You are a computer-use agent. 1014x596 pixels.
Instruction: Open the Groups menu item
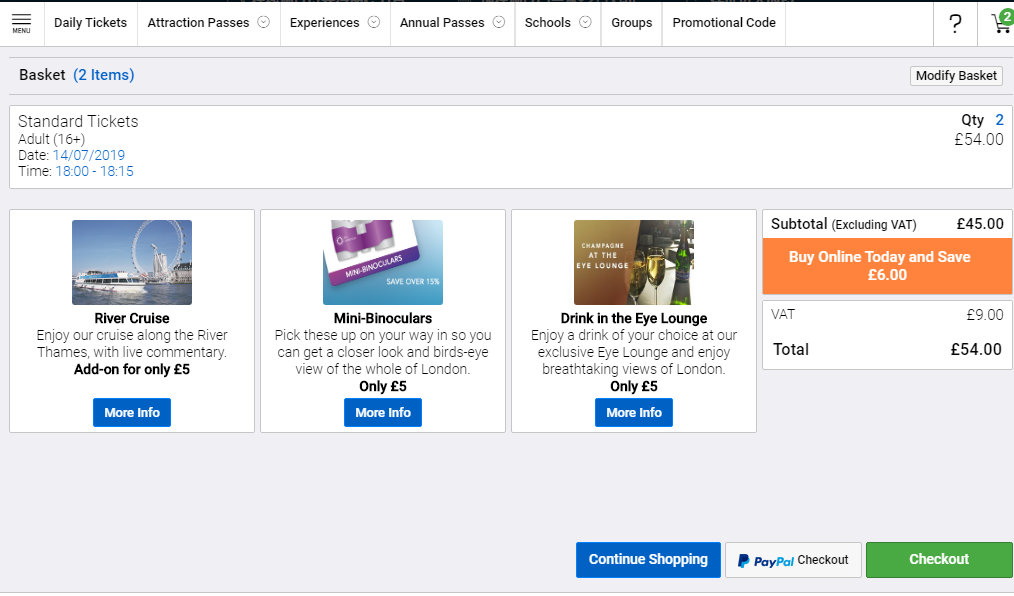click(x=631, y=23)
